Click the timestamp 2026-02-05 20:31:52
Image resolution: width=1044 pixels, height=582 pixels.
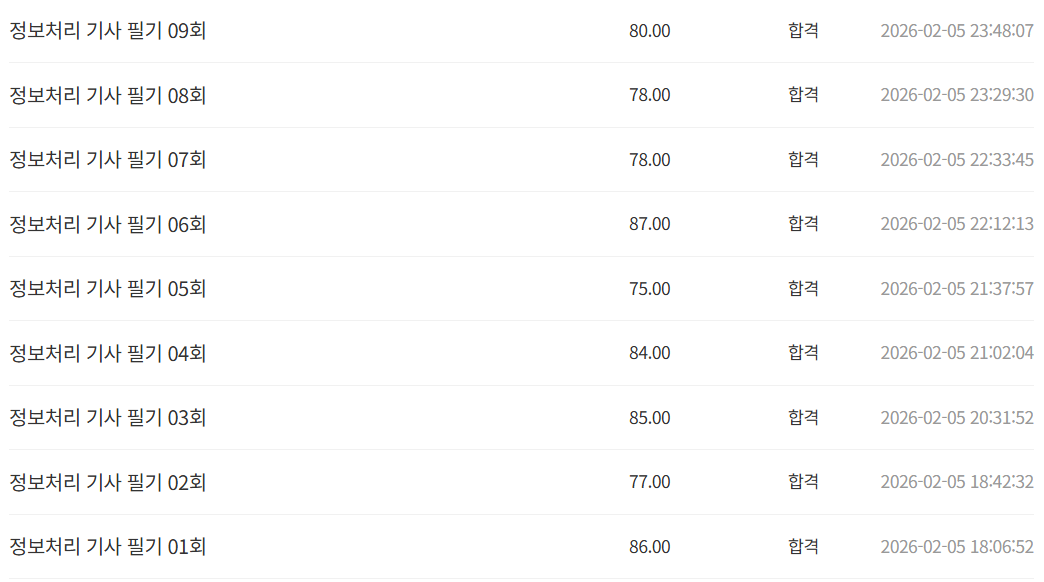(957, 418)
